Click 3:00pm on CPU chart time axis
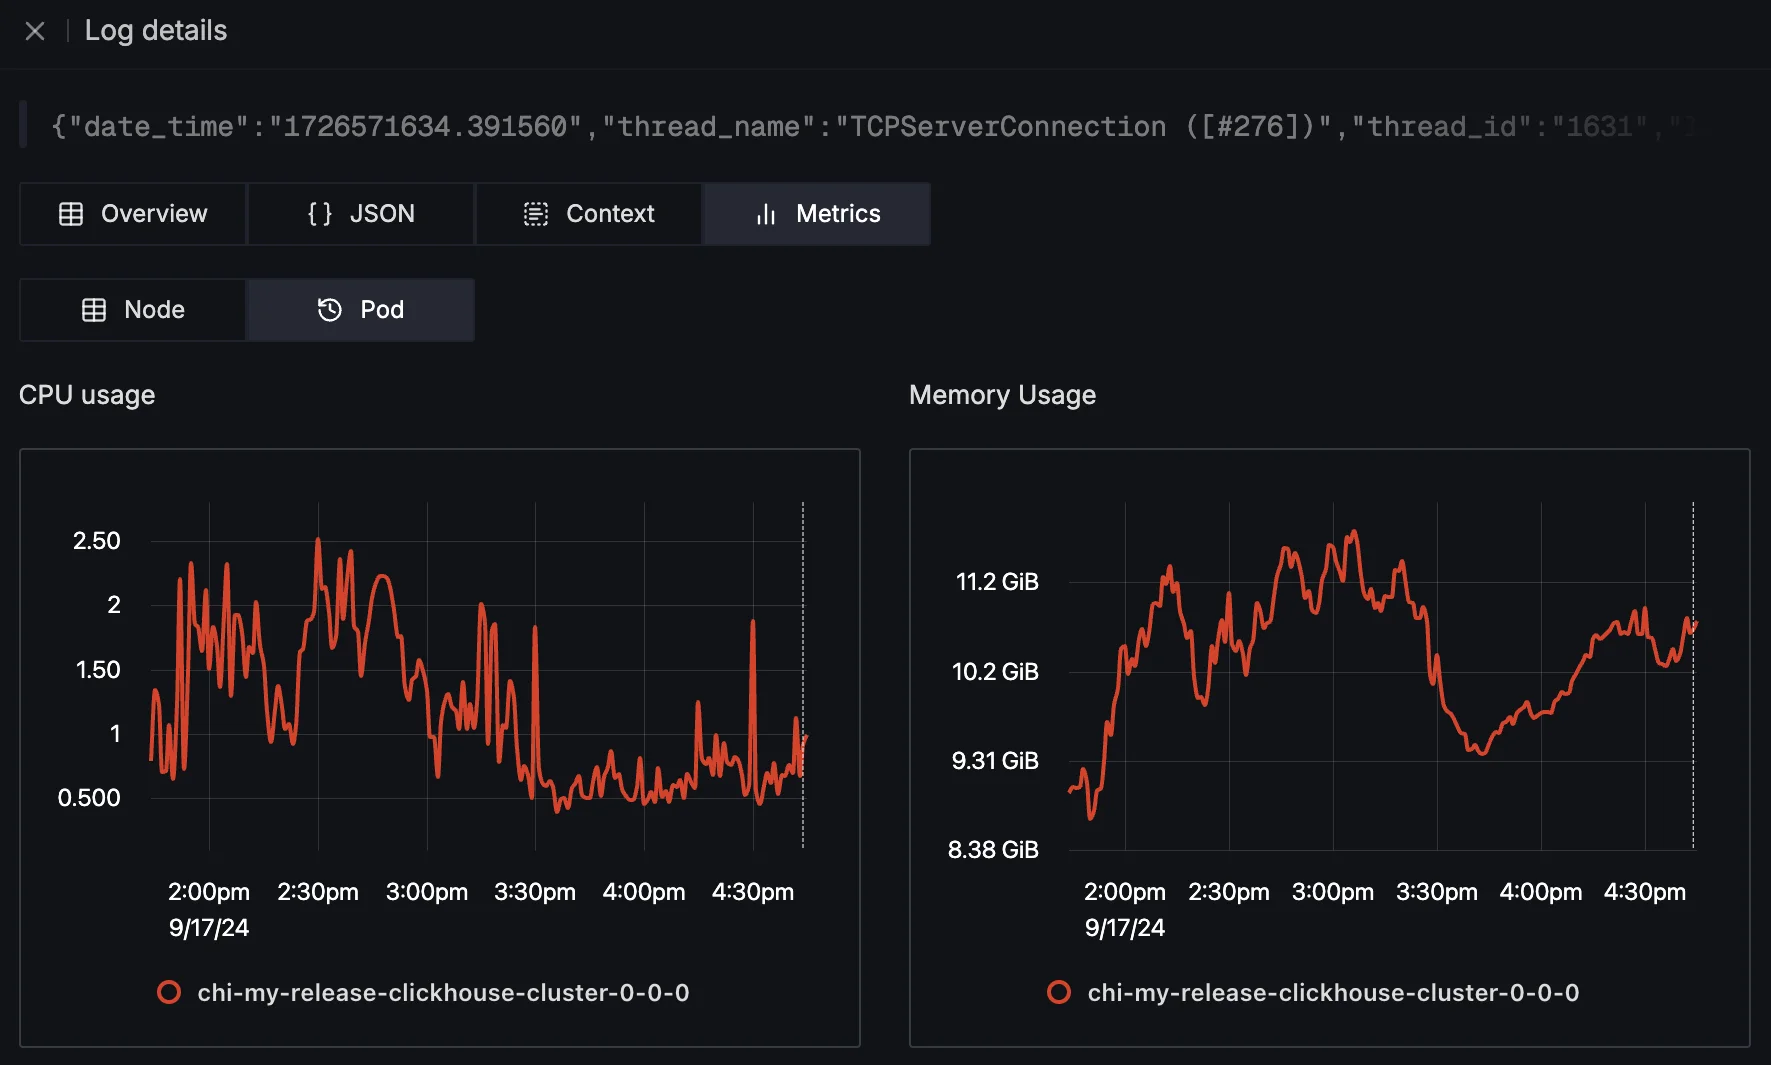The image size is (1771, 1065). [x=427, y=892]
